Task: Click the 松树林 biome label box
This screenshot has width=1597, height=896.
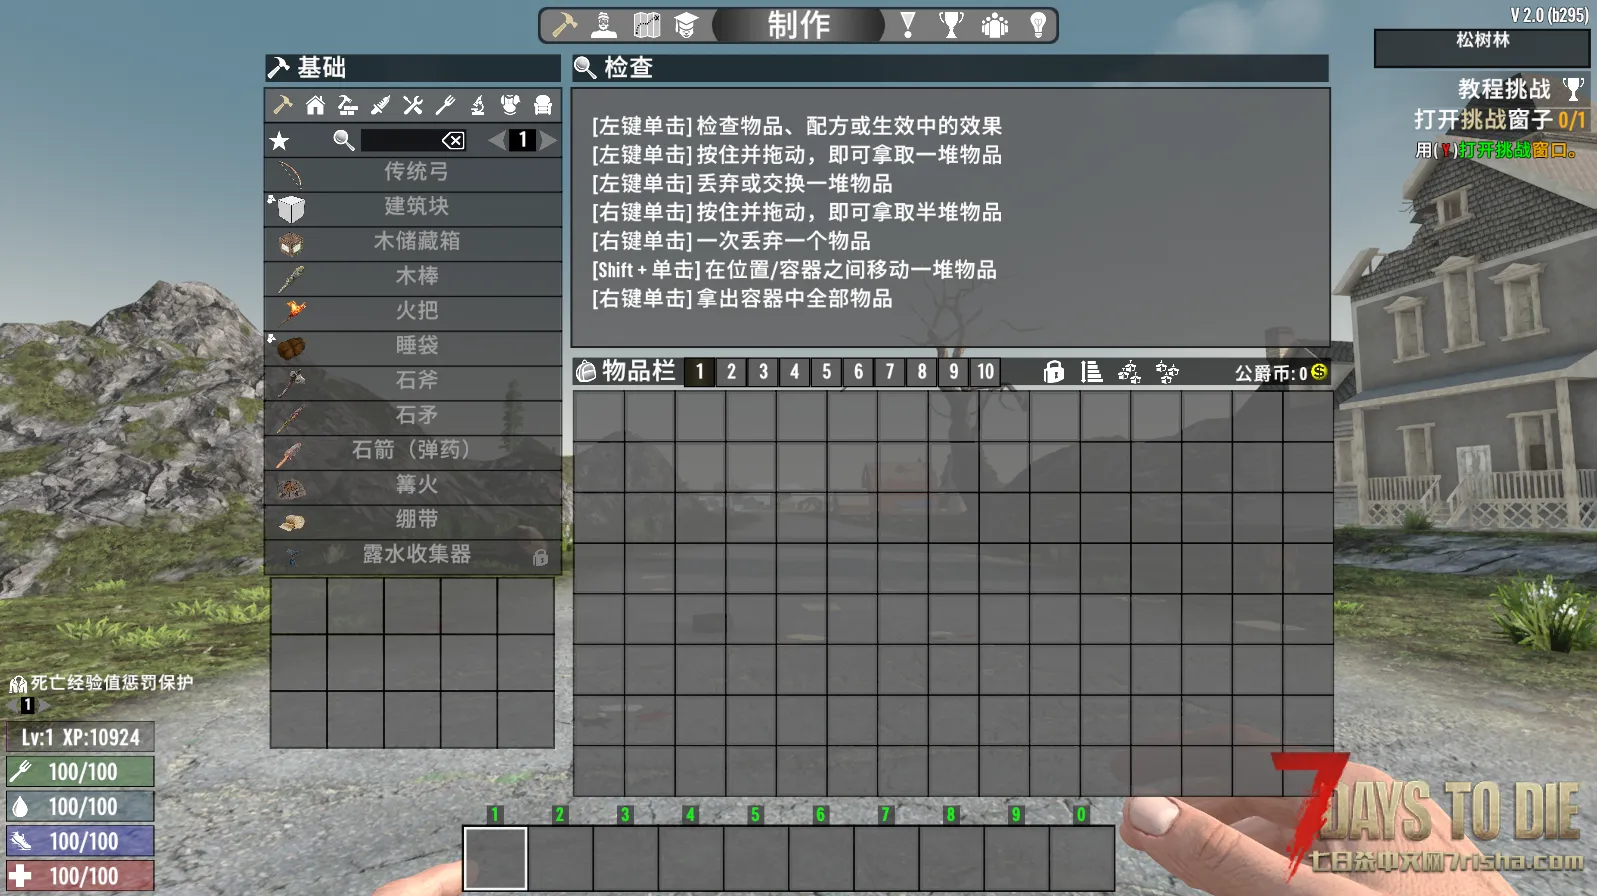Action: [x=1482, y=48]
